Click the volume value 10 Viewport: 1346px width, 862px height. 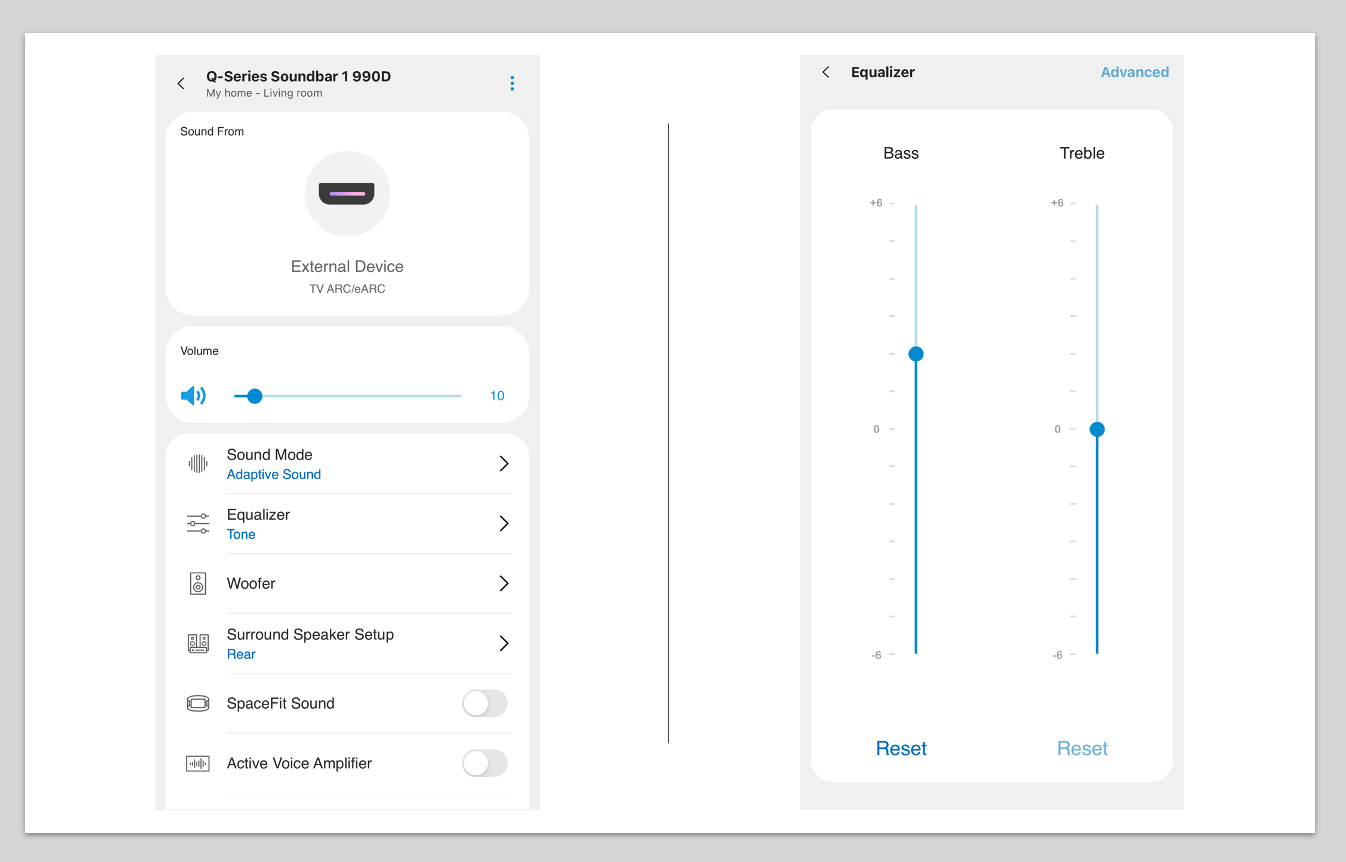497,396
